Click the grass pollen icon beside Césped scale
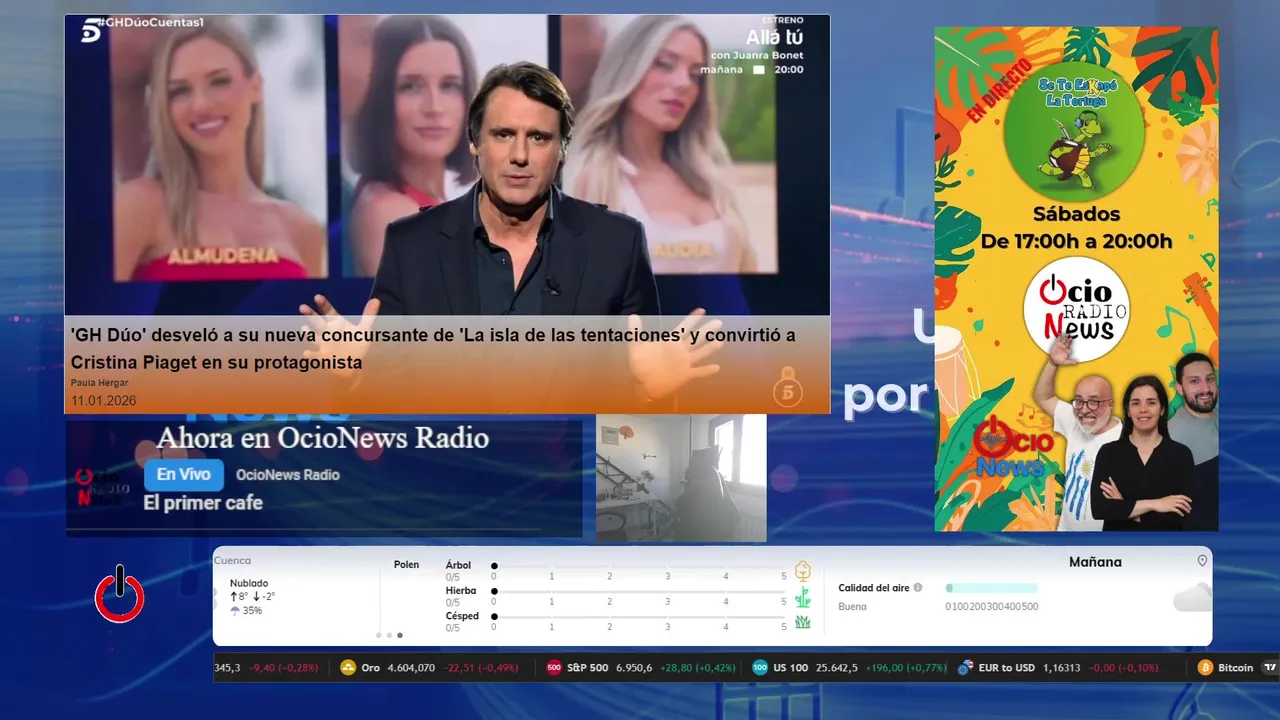Viewport: 1280px width, 720px height. [802, 622]
